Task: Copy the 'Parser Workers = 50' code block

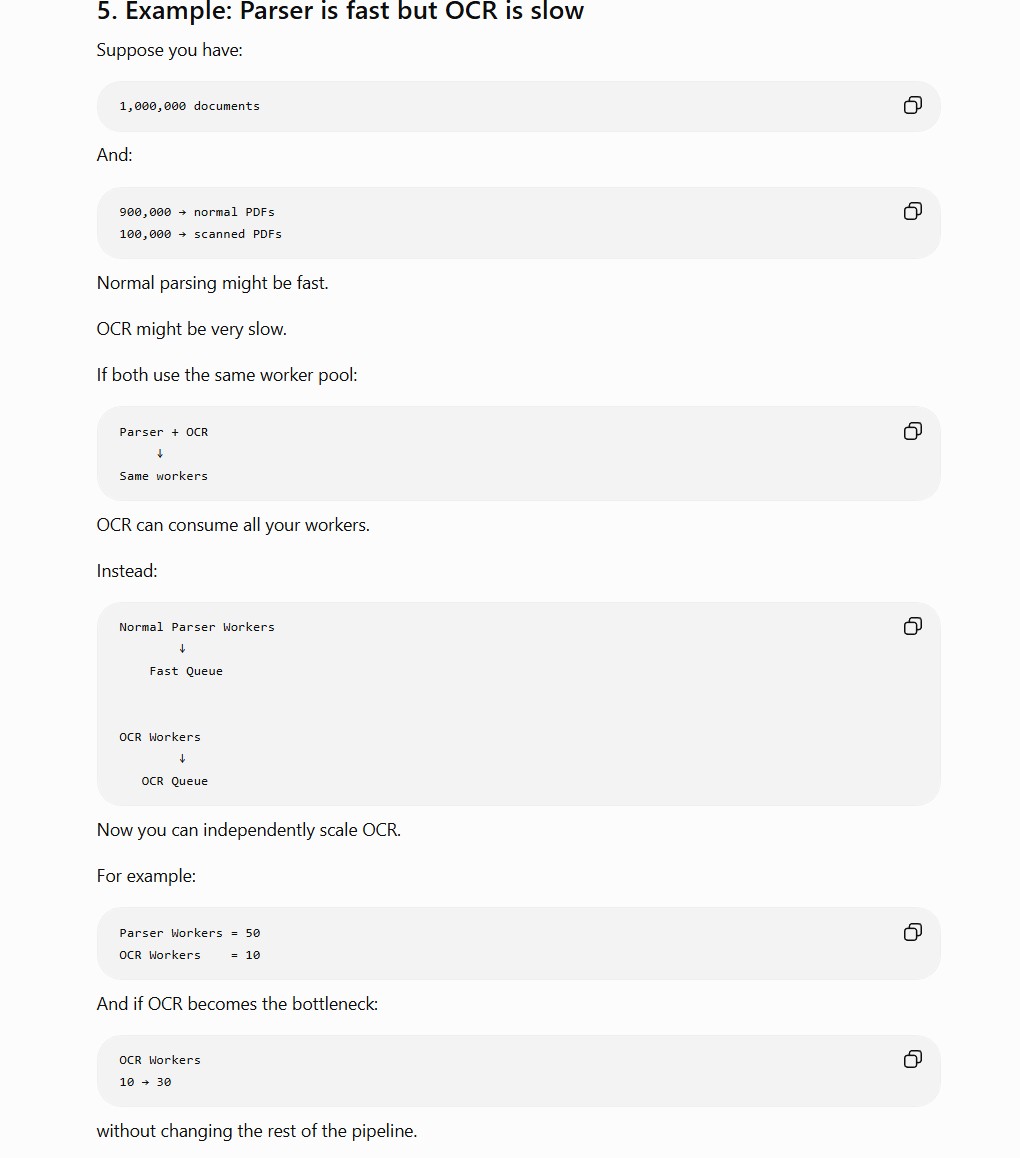Action: pos(912,932)
